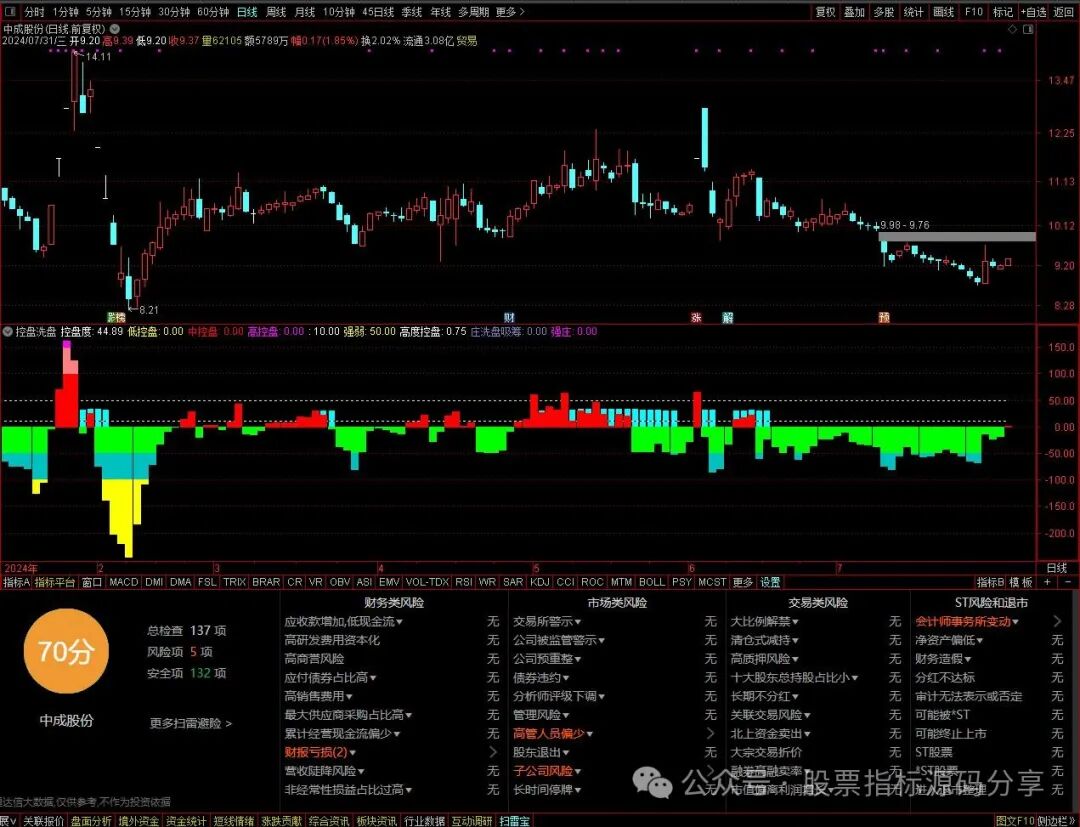The image size is (1080, 827).
Task: Click the 模板 template button
Action: (x=1021, y=582)
